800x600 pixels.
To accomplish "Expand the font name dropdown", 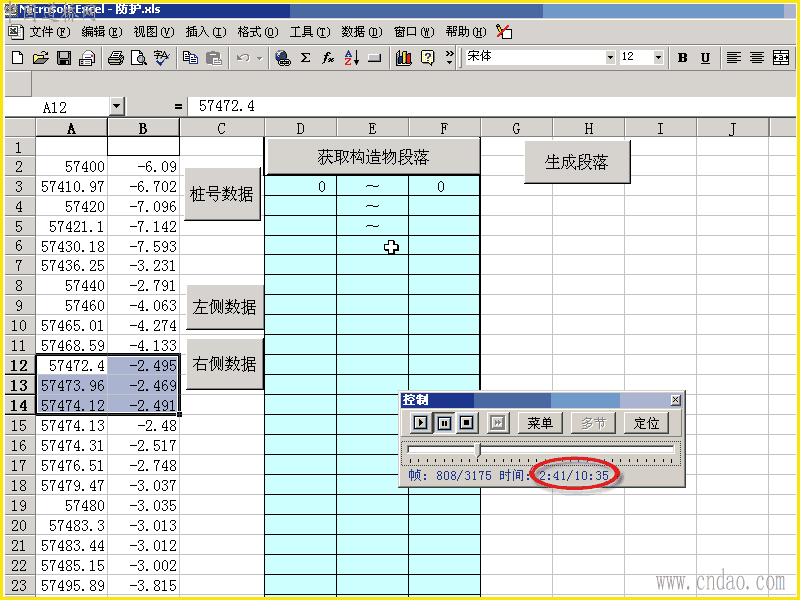I will click(x=610, y=57).
